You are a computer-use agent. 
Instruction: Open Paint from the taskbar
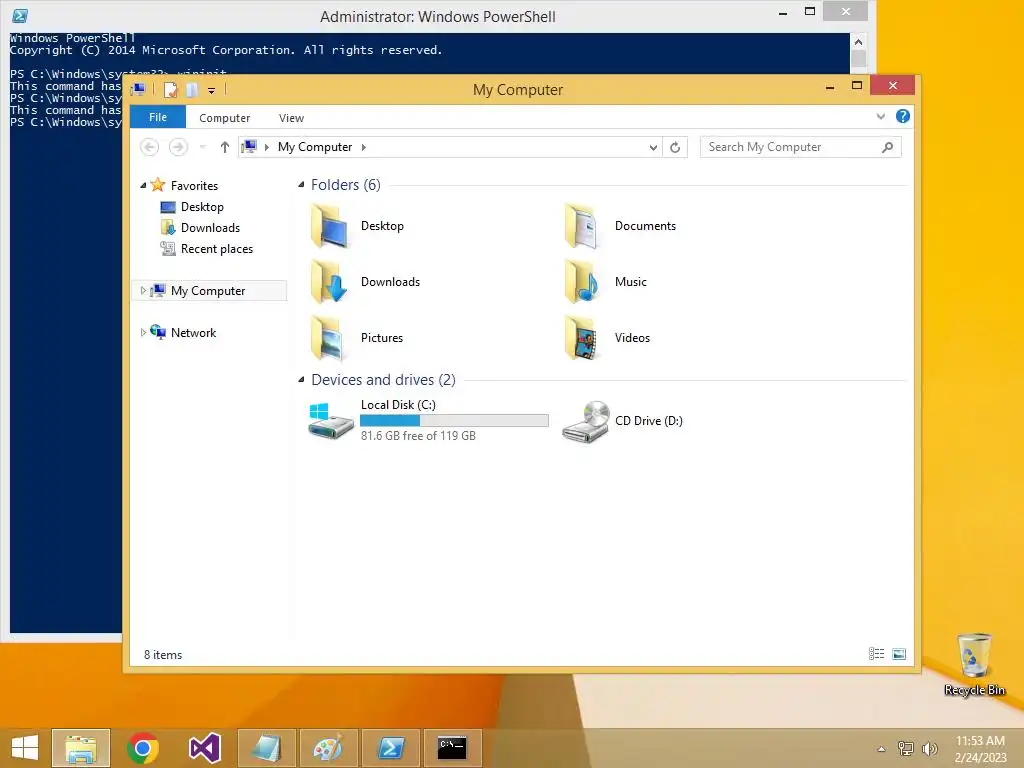[328, 748]
